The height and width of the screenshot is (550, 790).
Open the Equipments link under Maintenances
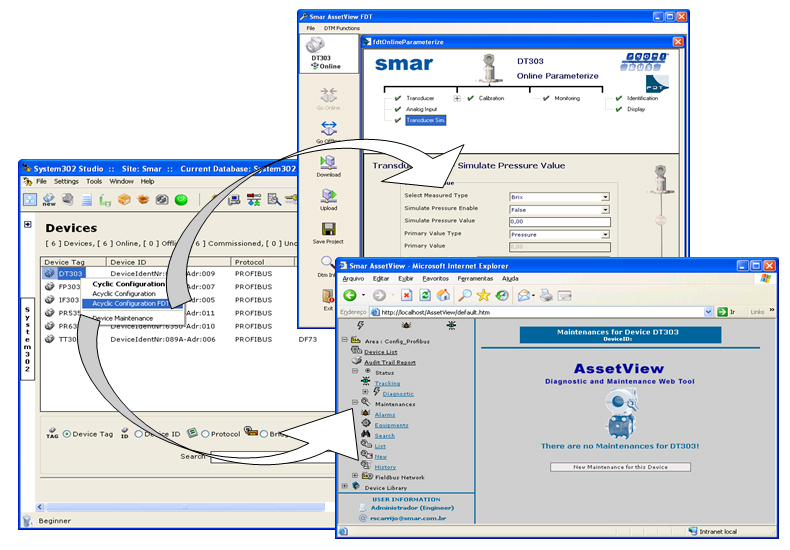(391, 425)
